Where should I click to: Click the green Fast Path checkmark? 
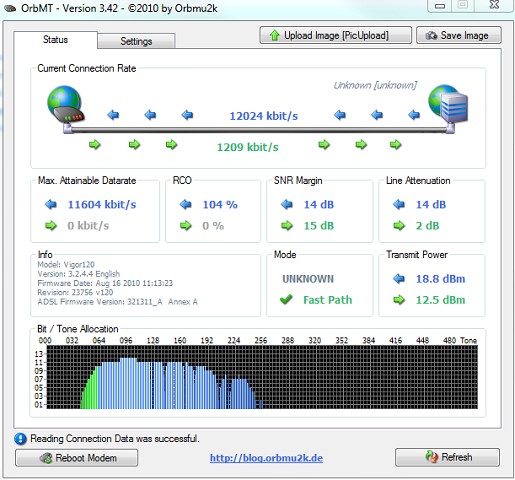(286, 299)
